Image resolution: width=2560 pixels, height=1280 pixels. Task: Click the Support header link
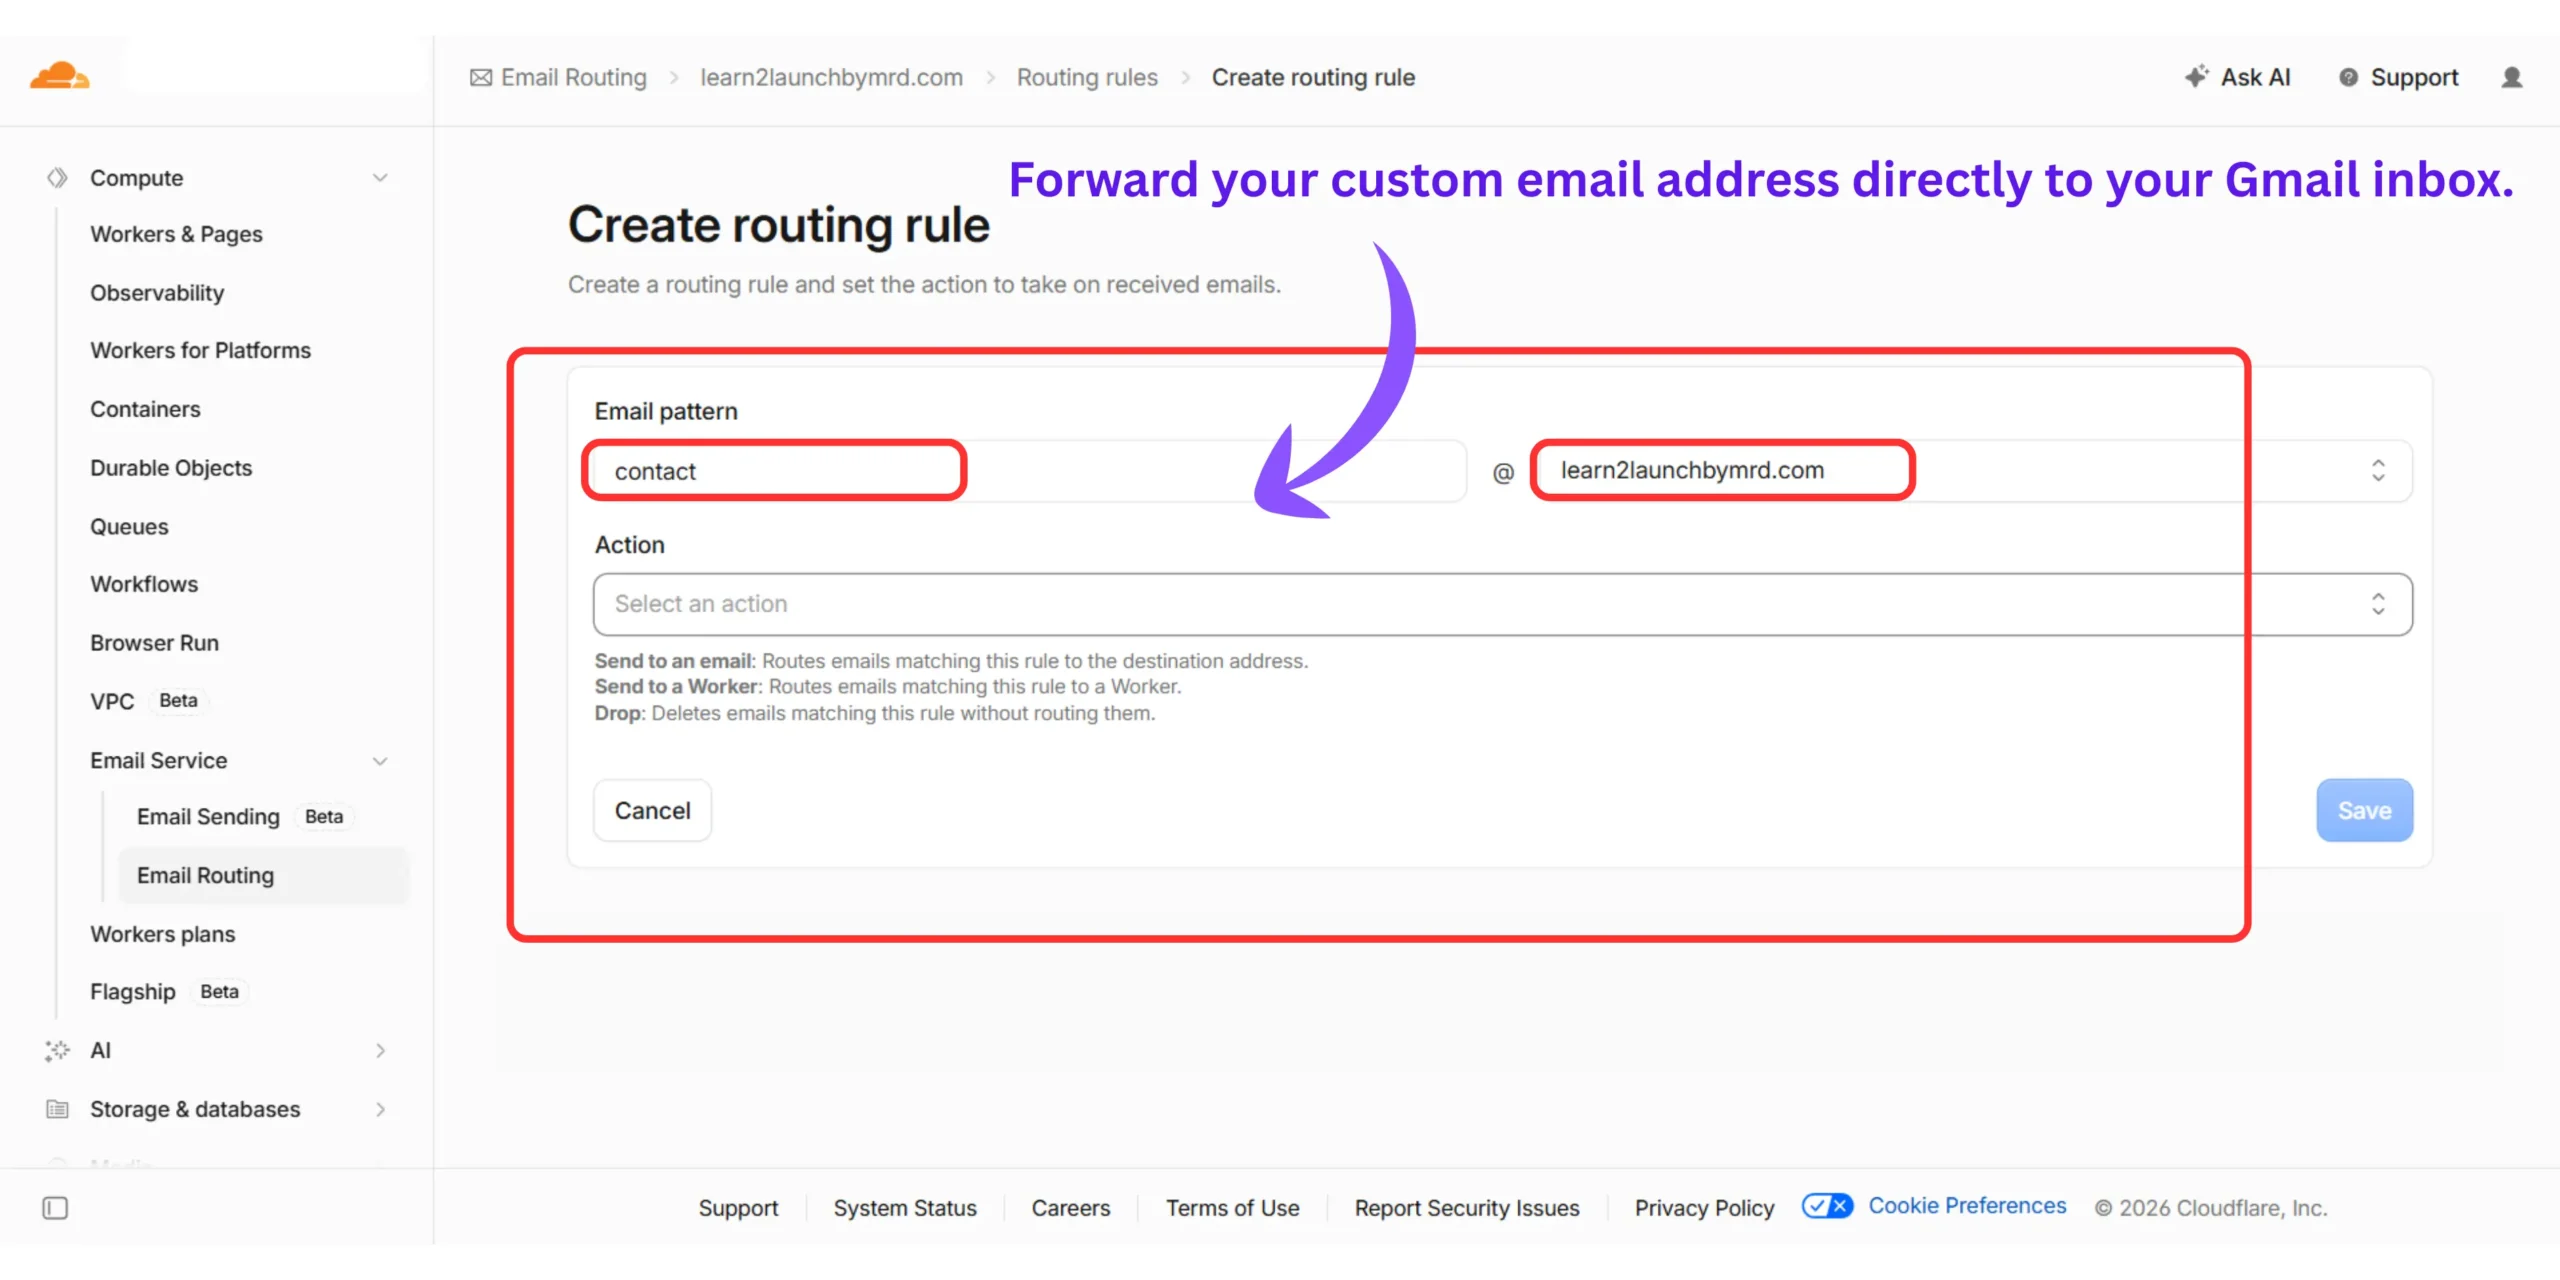coord(2414,78)
